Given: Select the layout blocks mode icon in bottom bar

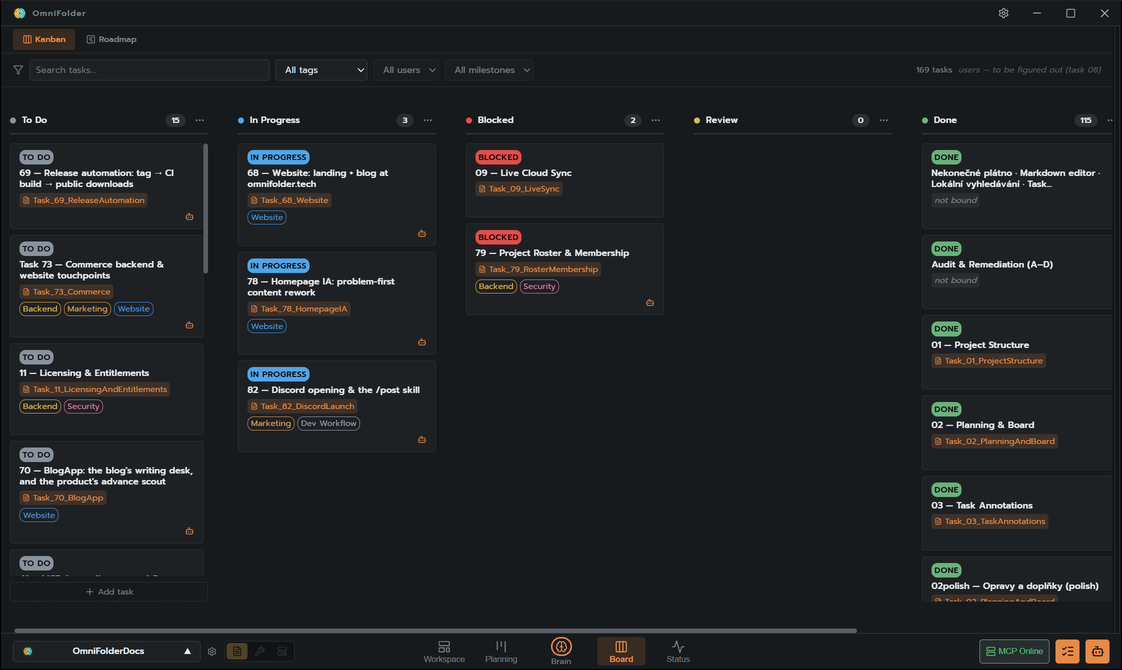Looking at the screenshot, I should [283, 651].
